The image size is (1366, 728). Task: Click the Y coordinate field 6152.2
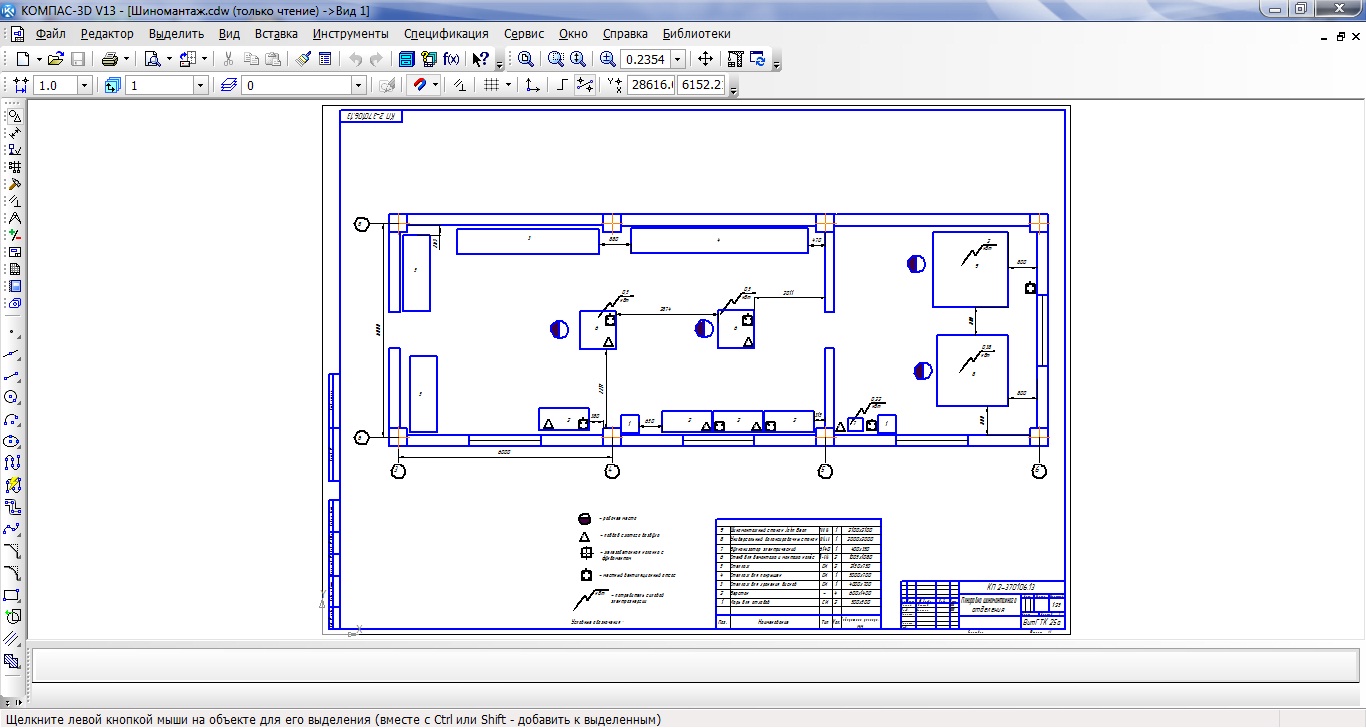click(702, 86)
